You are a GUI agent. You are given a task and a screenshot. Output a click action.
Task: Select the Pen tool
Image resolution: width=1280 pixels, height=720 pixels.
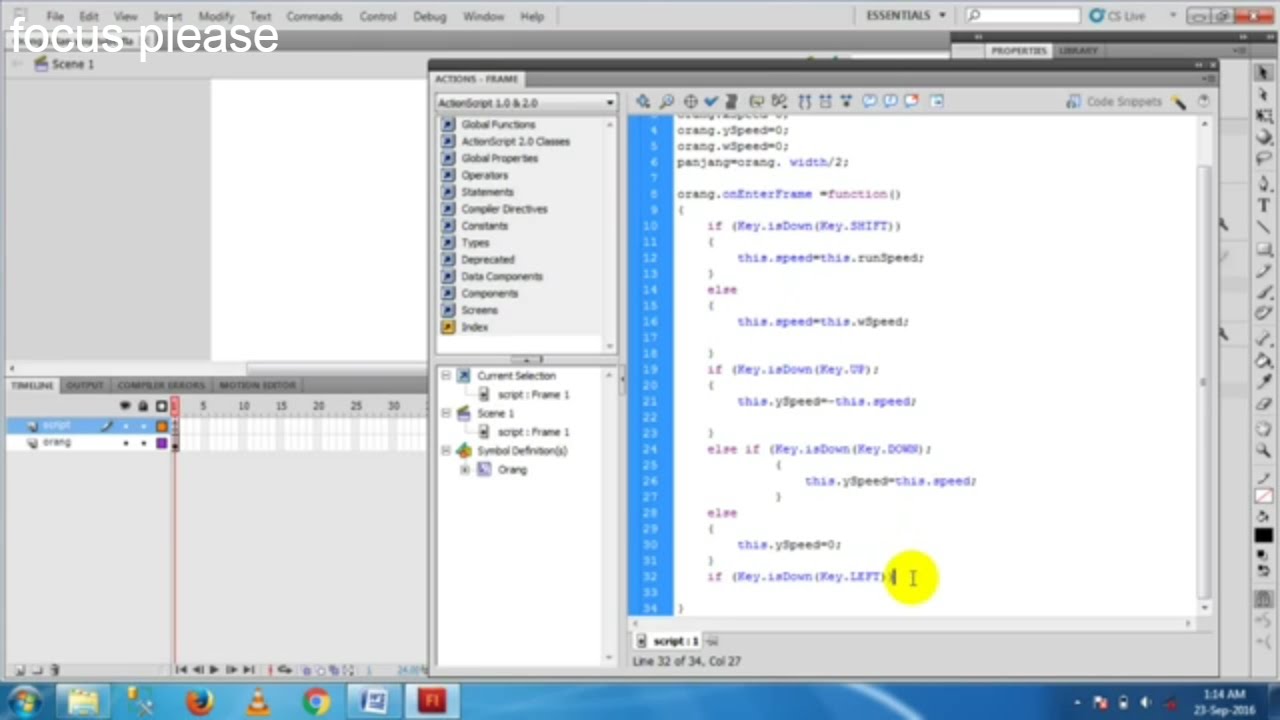pos(1264,184)
